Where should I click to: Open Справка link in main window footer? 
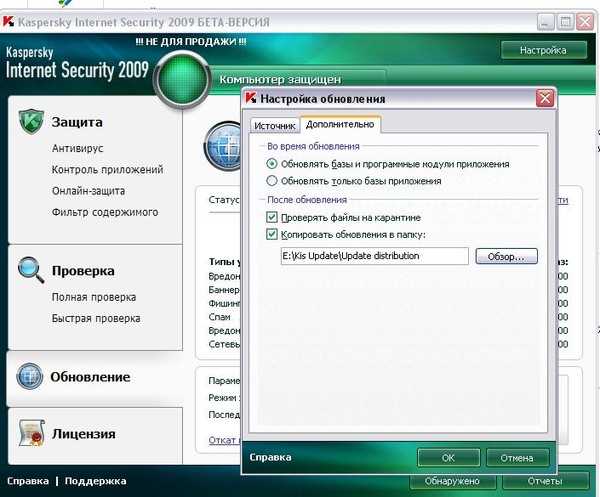click(28, 481)
